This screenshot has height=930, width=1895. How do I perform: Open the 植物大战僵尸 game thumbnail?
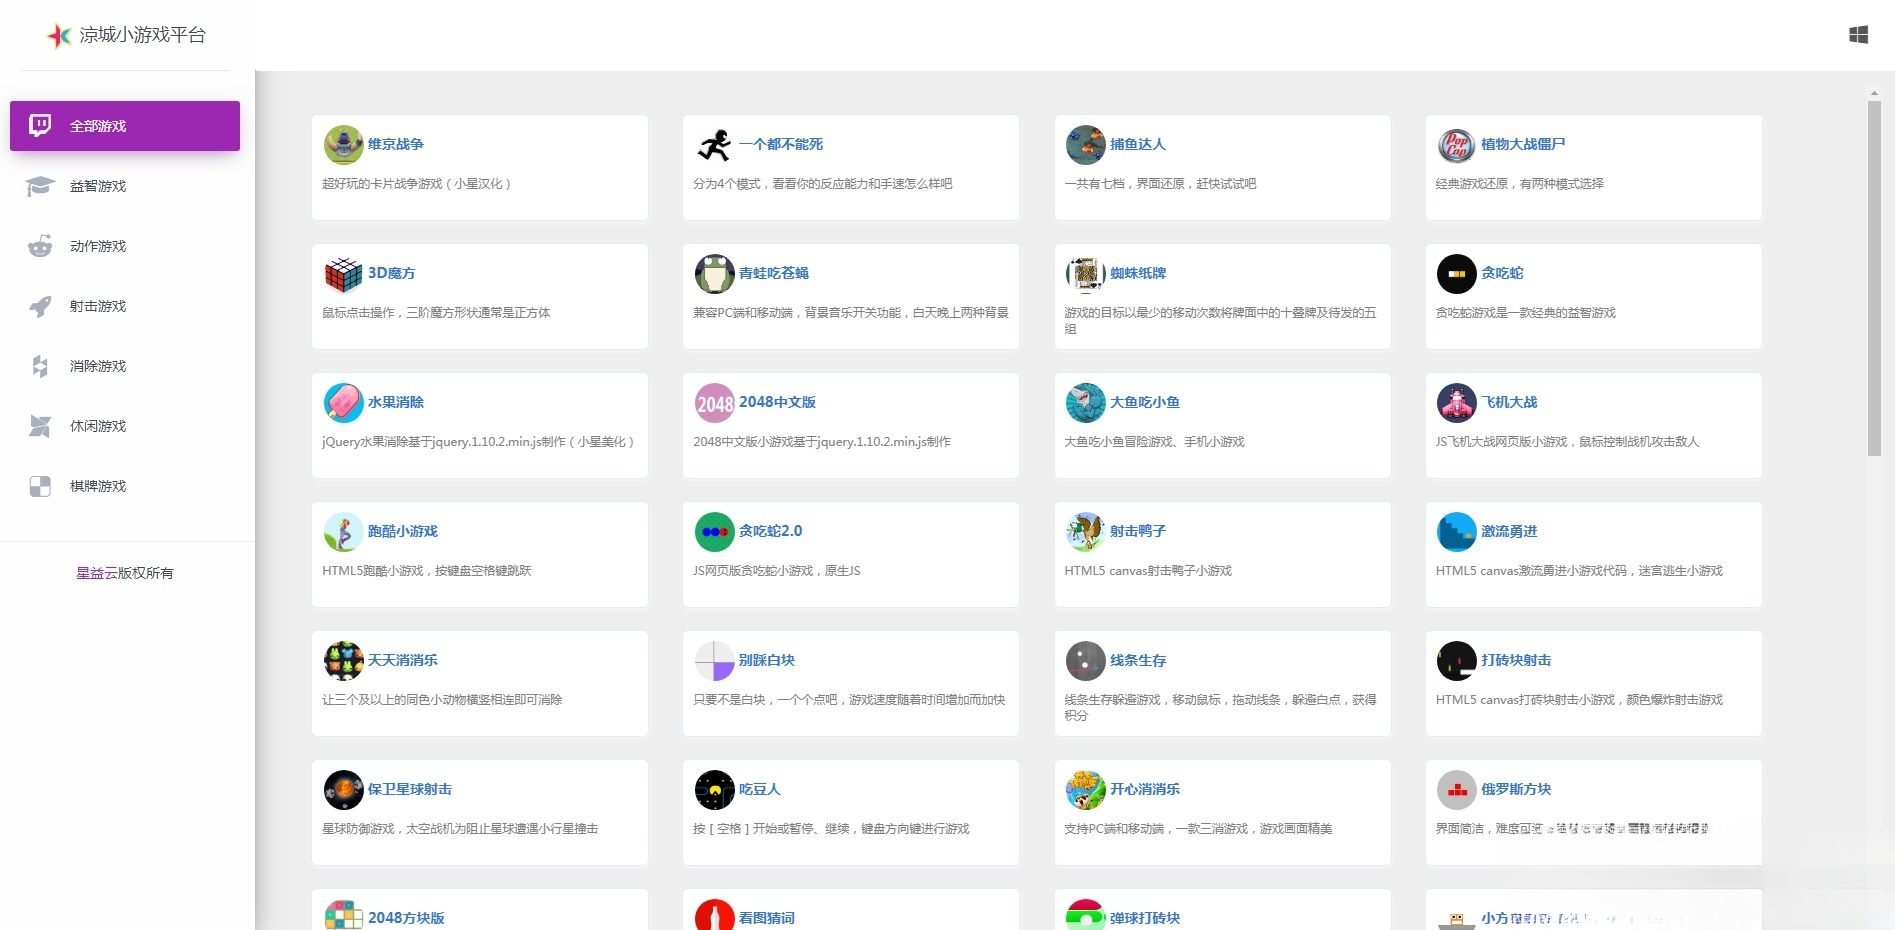1456,145
